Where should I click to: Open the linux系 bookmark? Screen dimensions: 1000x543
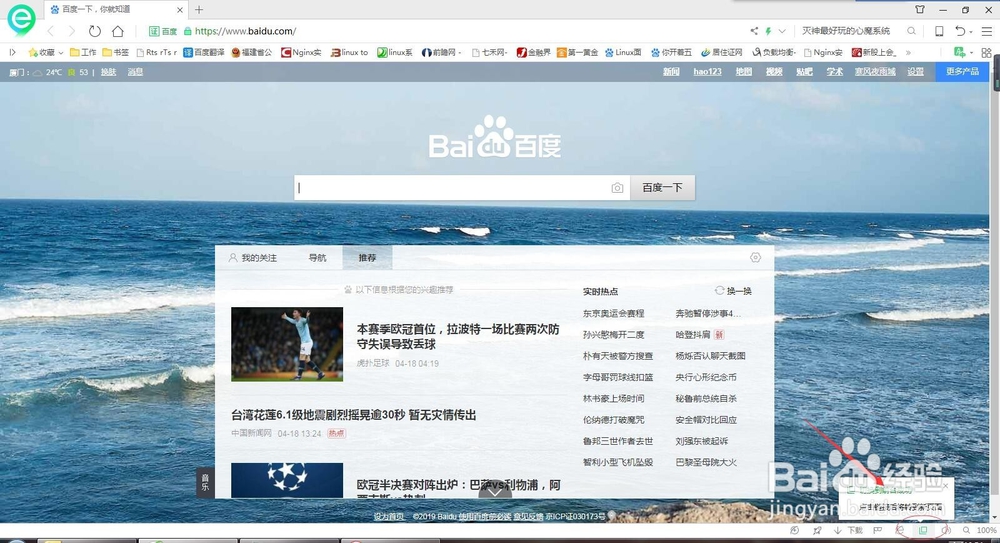coord(395,52)
